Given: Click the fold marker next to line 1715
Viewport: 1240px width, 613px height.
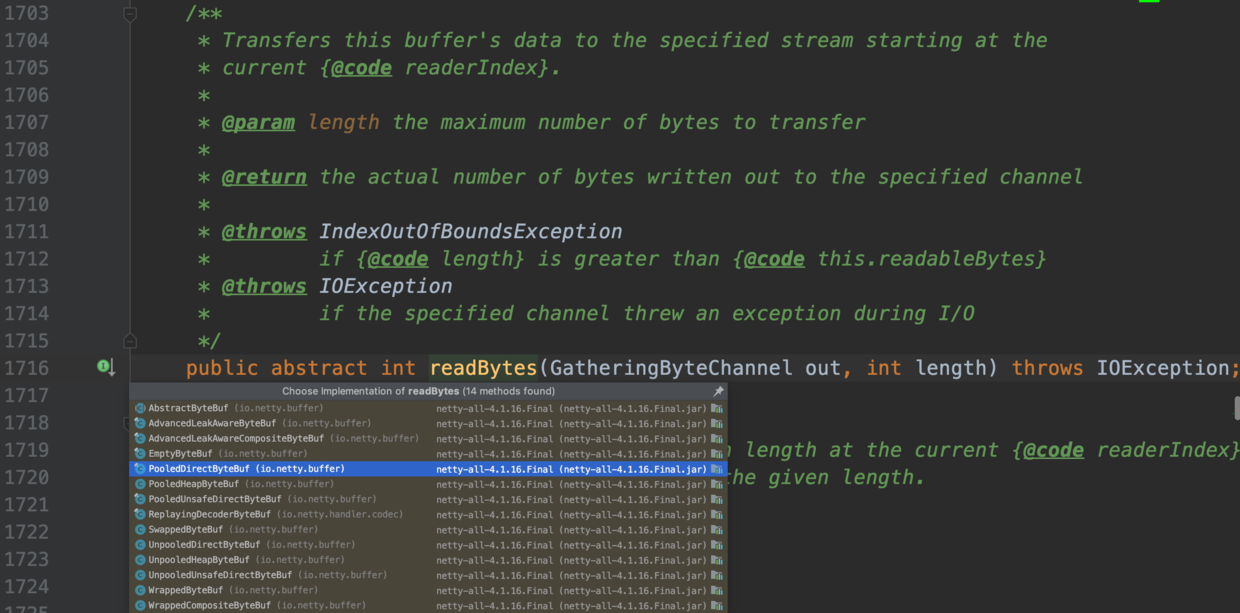Looking at the screenshot, I should tap(129, 340).
